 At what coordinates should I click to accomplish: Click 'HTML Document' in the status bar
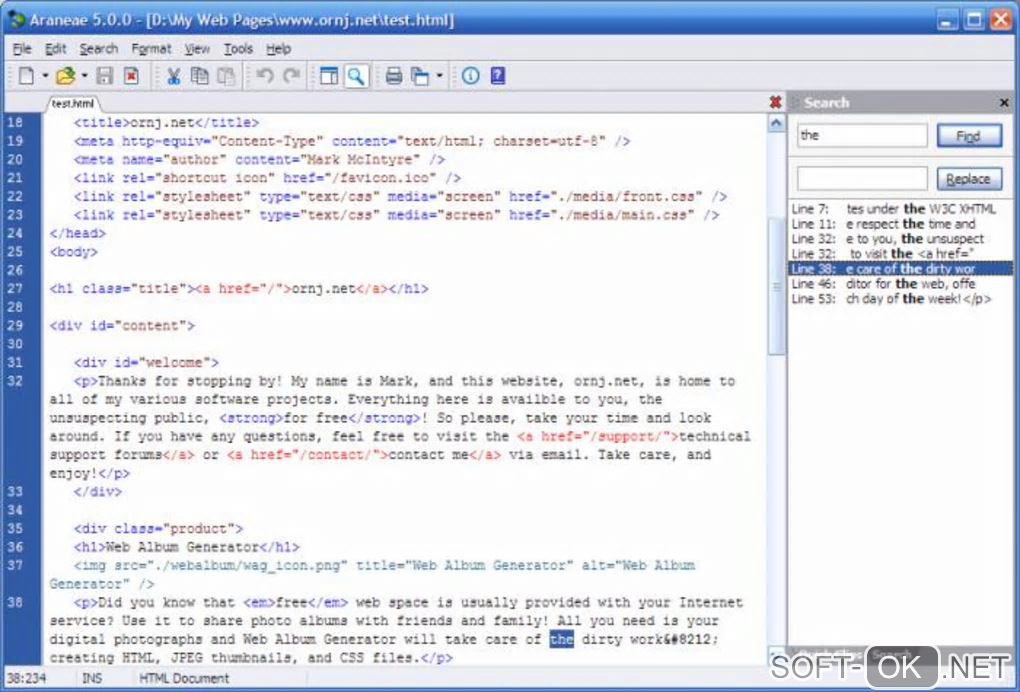click(184, 678)
